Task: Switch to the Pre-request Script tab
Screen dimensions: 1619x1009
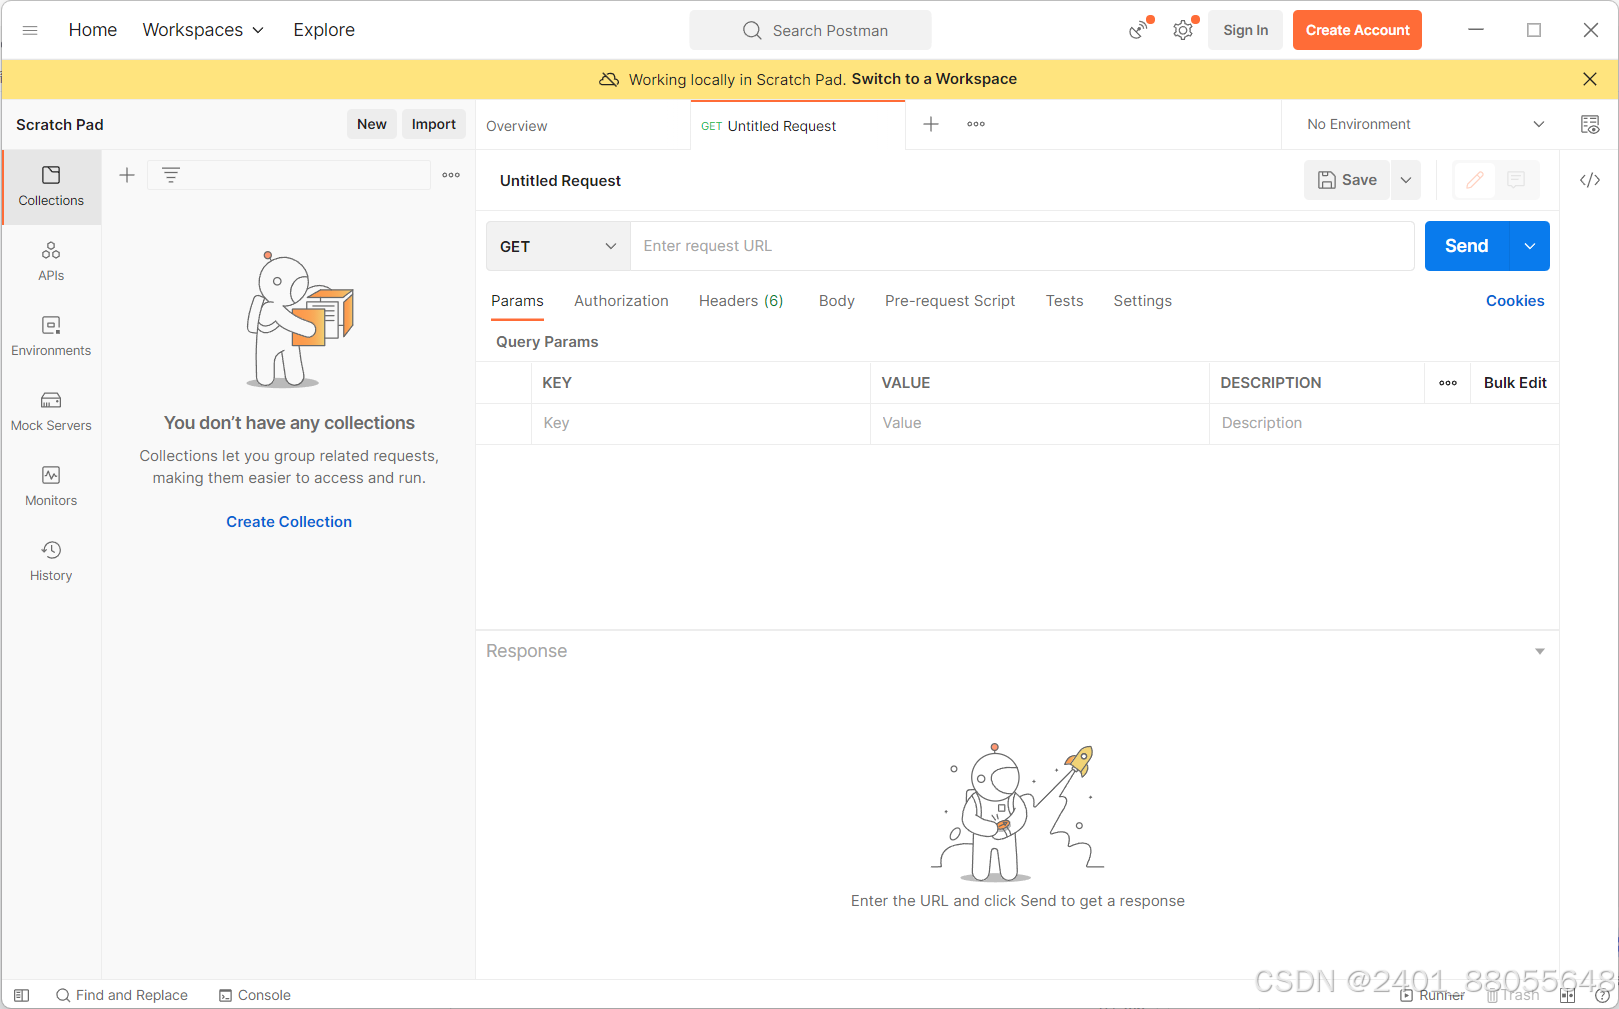Action: point(950,301)
